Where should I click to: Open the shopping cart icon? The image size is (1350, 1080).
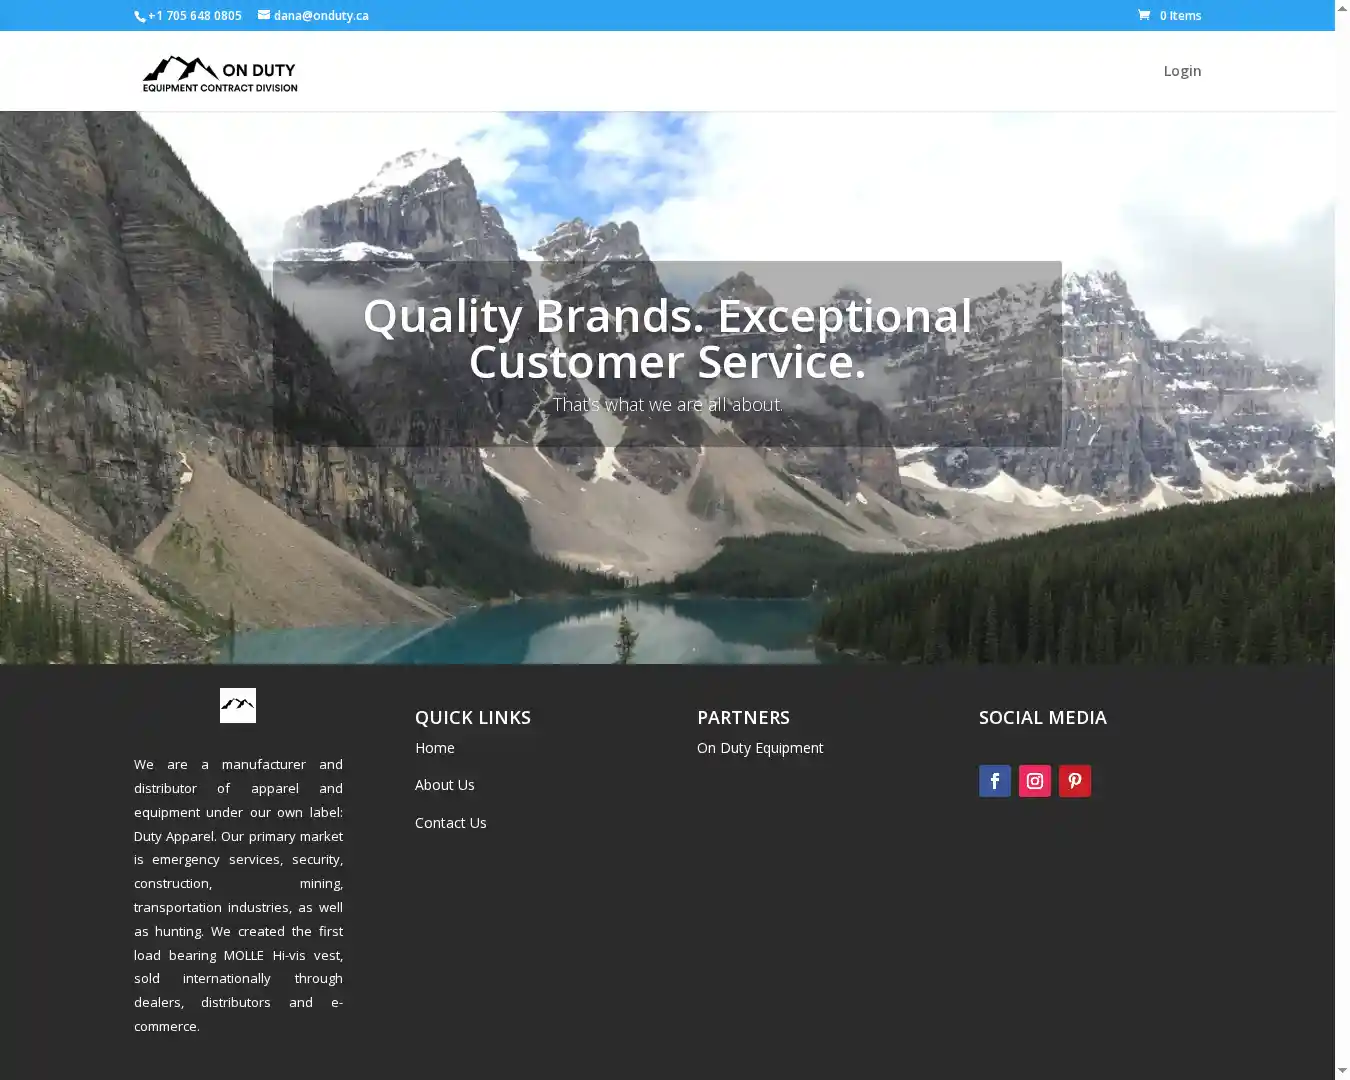[x=1144, y=15]
